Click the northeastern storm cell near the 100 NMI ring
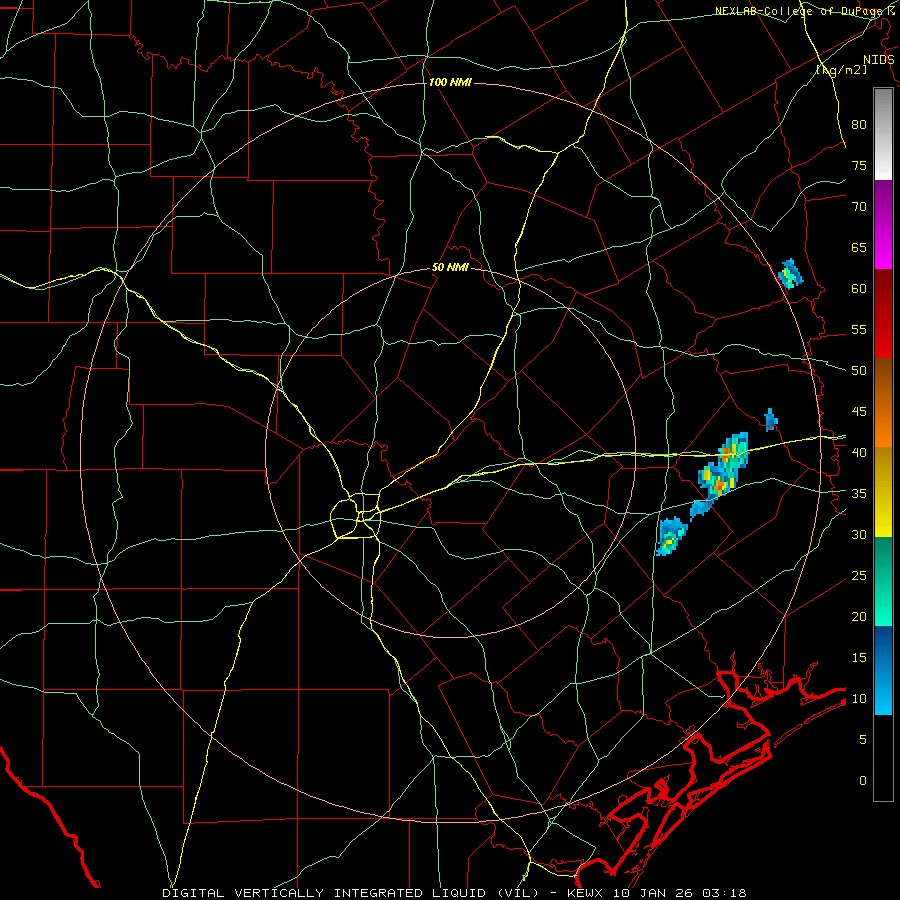The width and height of the screenshot is (900, 900). click(x=790, y=274)
